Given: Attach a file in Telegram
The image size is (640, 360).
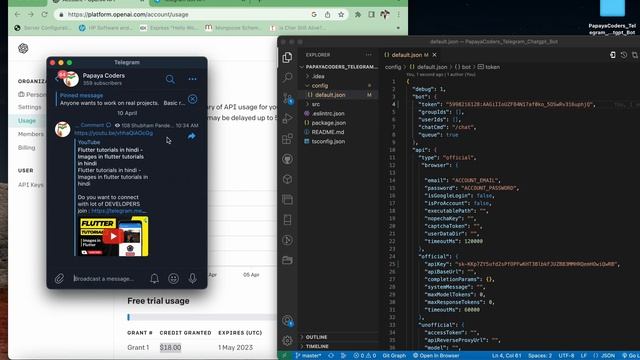Looking at the screenshot, I should click(60, 278).
